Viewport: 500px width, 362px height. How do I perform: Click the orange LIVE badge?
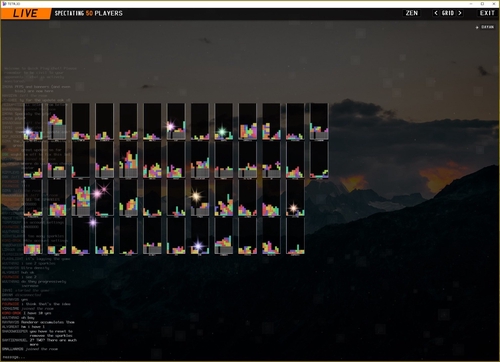26,13
